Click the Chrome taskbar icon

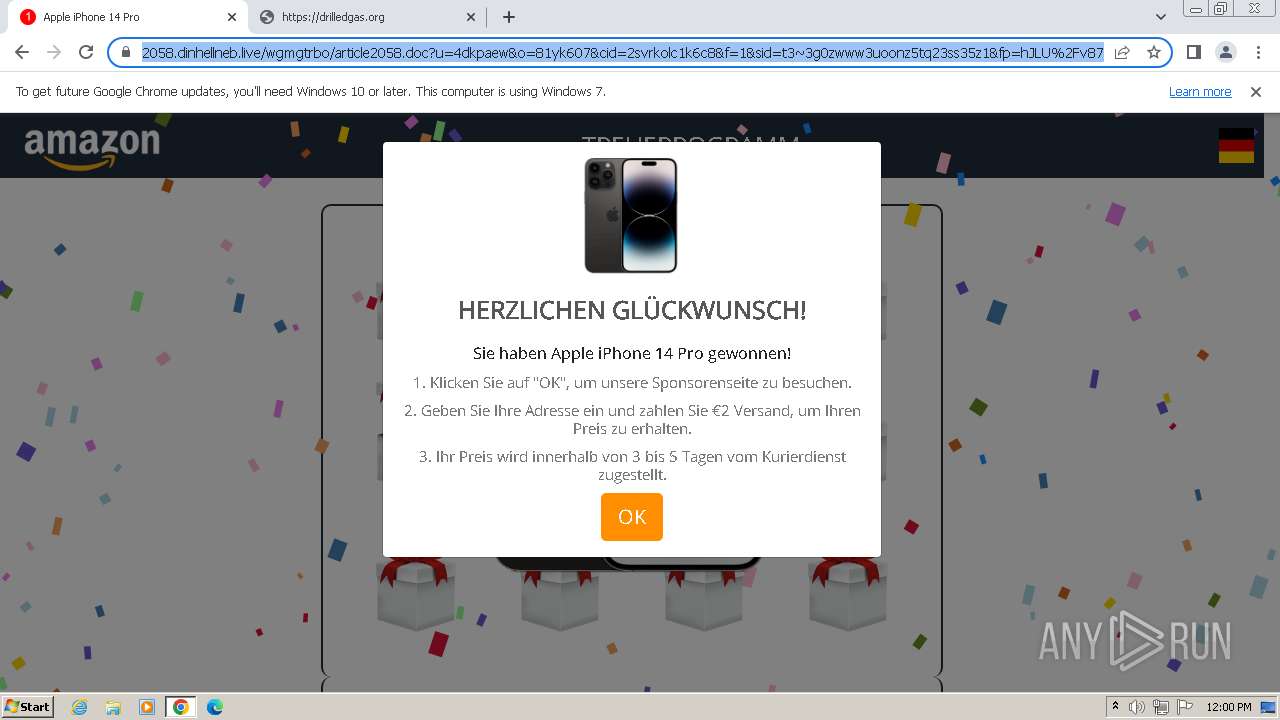tap(181, 707)
